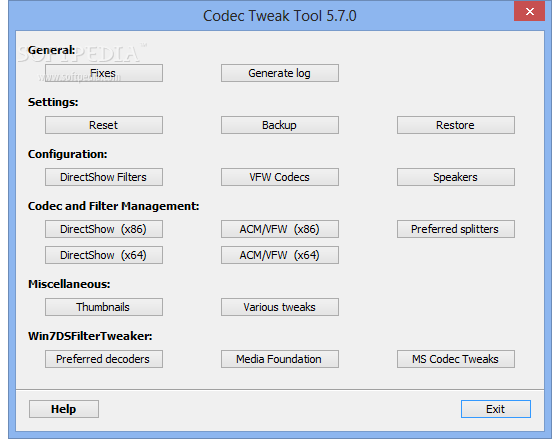Click the Generate log button
552x439 pixels.
[280, 73]
